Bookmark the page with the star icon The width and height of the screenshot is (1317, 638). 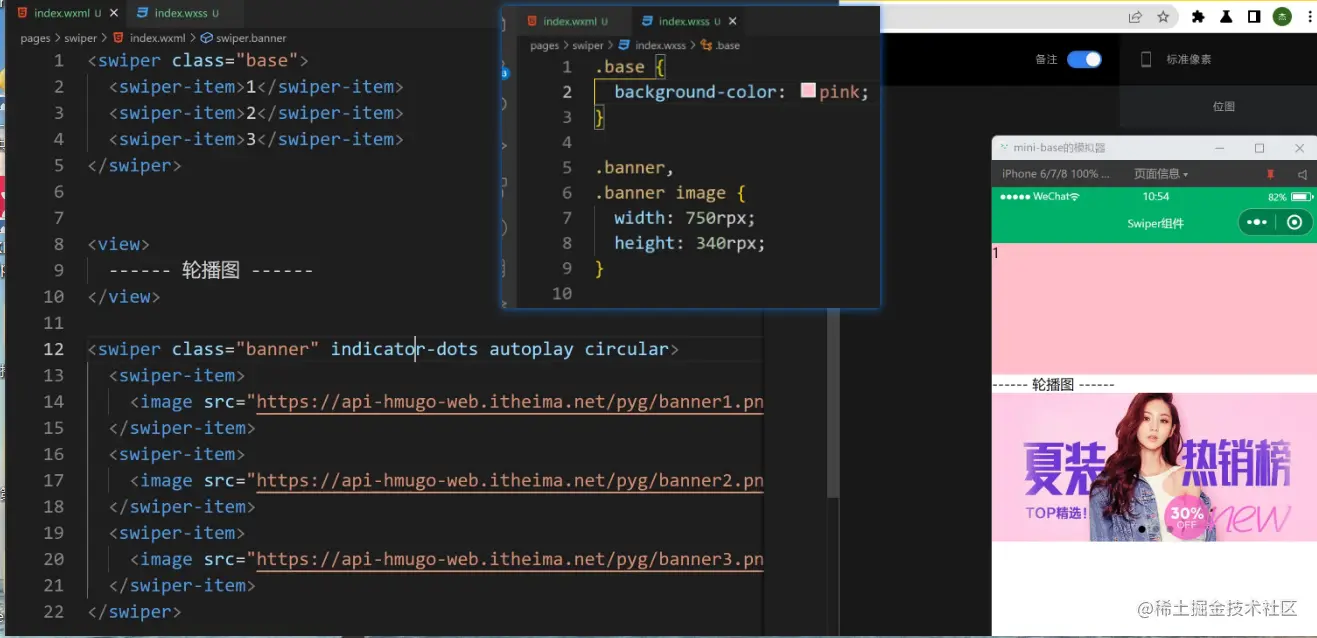1163,17
